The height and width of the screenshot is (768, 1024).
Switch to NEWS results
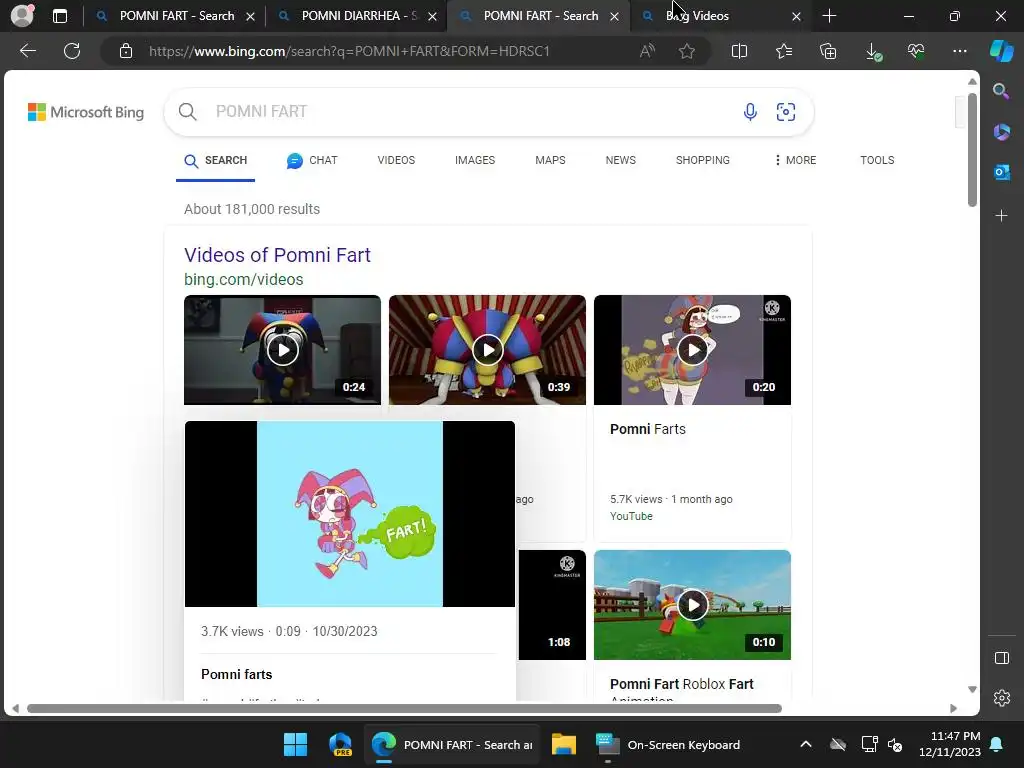point(620,161)
